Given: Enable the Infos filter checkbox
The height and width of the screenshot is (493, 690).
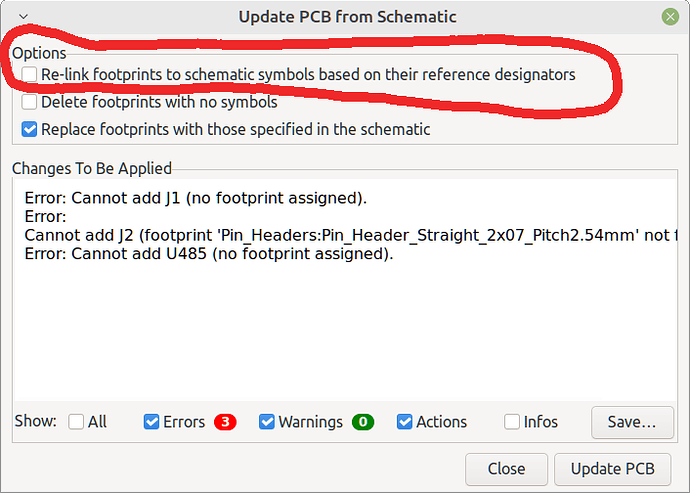Looking at the screenshot, I should pos(512,422).
